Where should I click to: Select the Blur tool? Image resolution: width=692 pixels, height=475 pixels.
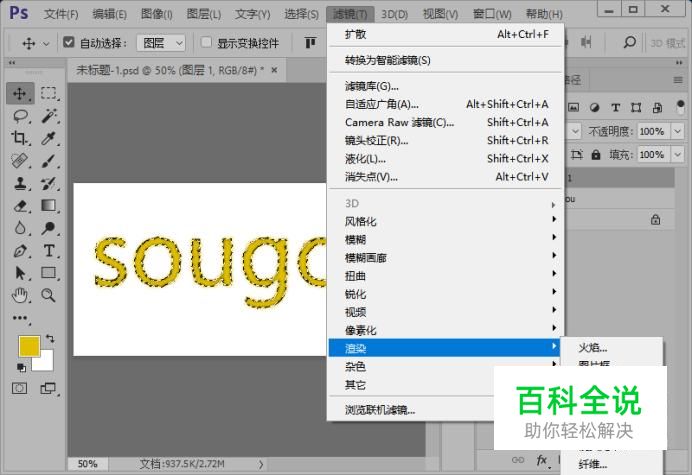click(19, 228)
